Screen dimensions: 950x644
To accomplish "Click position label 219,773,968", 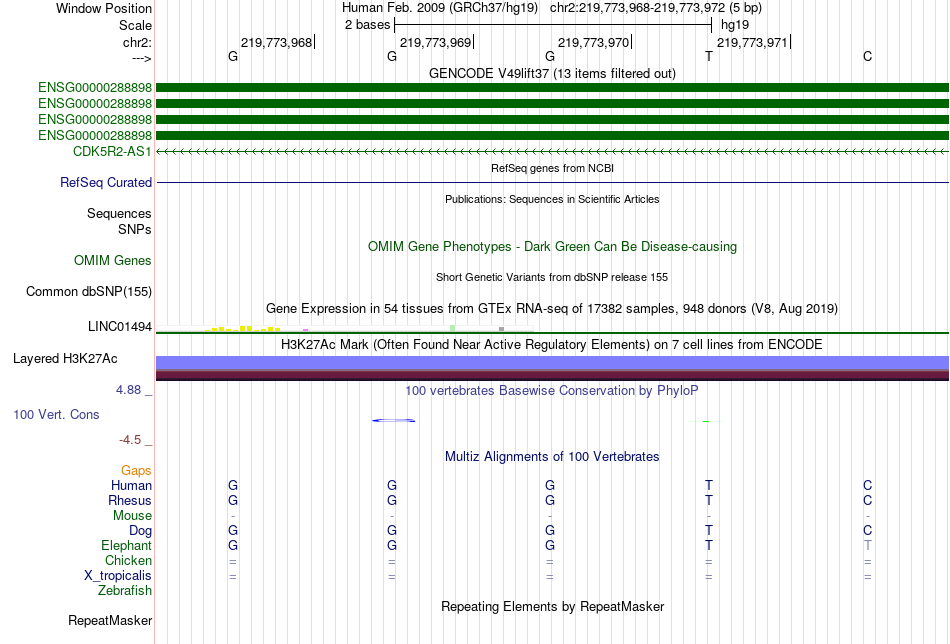I will [x=276, y=42].
